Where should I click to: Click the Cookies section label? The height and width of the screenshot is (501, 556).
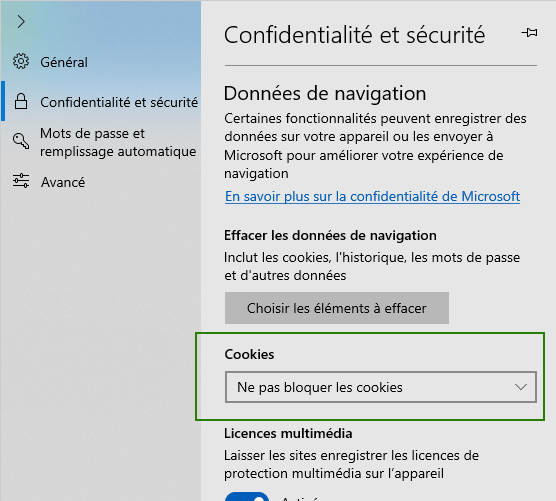click(x=249, y=354)
